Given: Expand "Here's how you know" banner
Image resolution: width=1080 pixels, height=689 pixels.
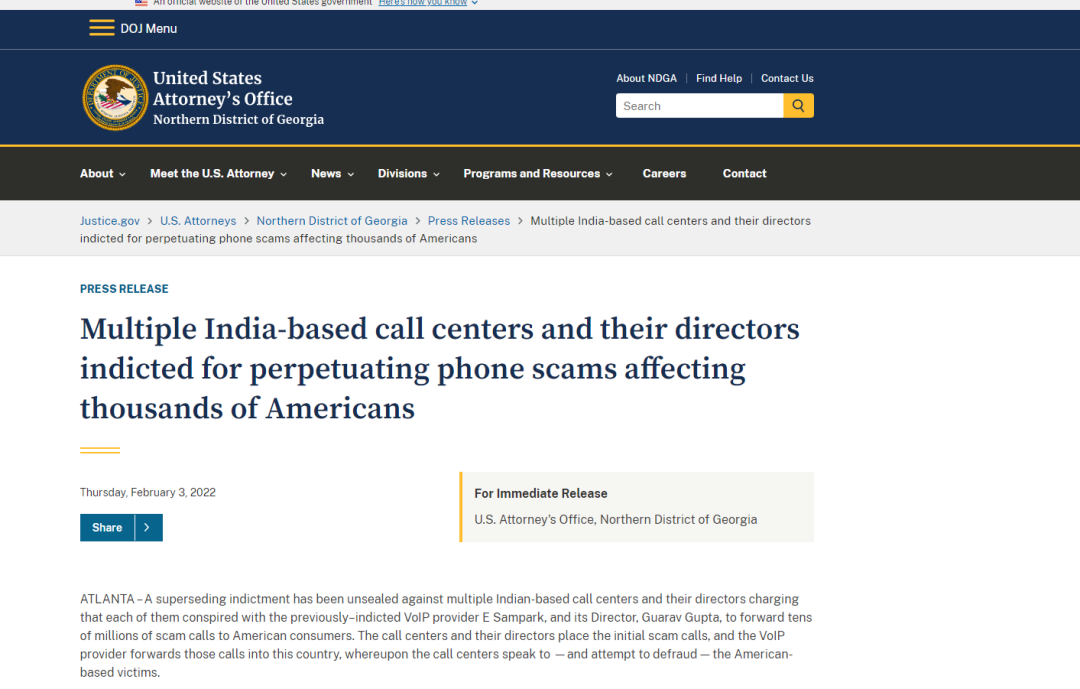Looking at the screenshot, I should click(x=428, y=3).
